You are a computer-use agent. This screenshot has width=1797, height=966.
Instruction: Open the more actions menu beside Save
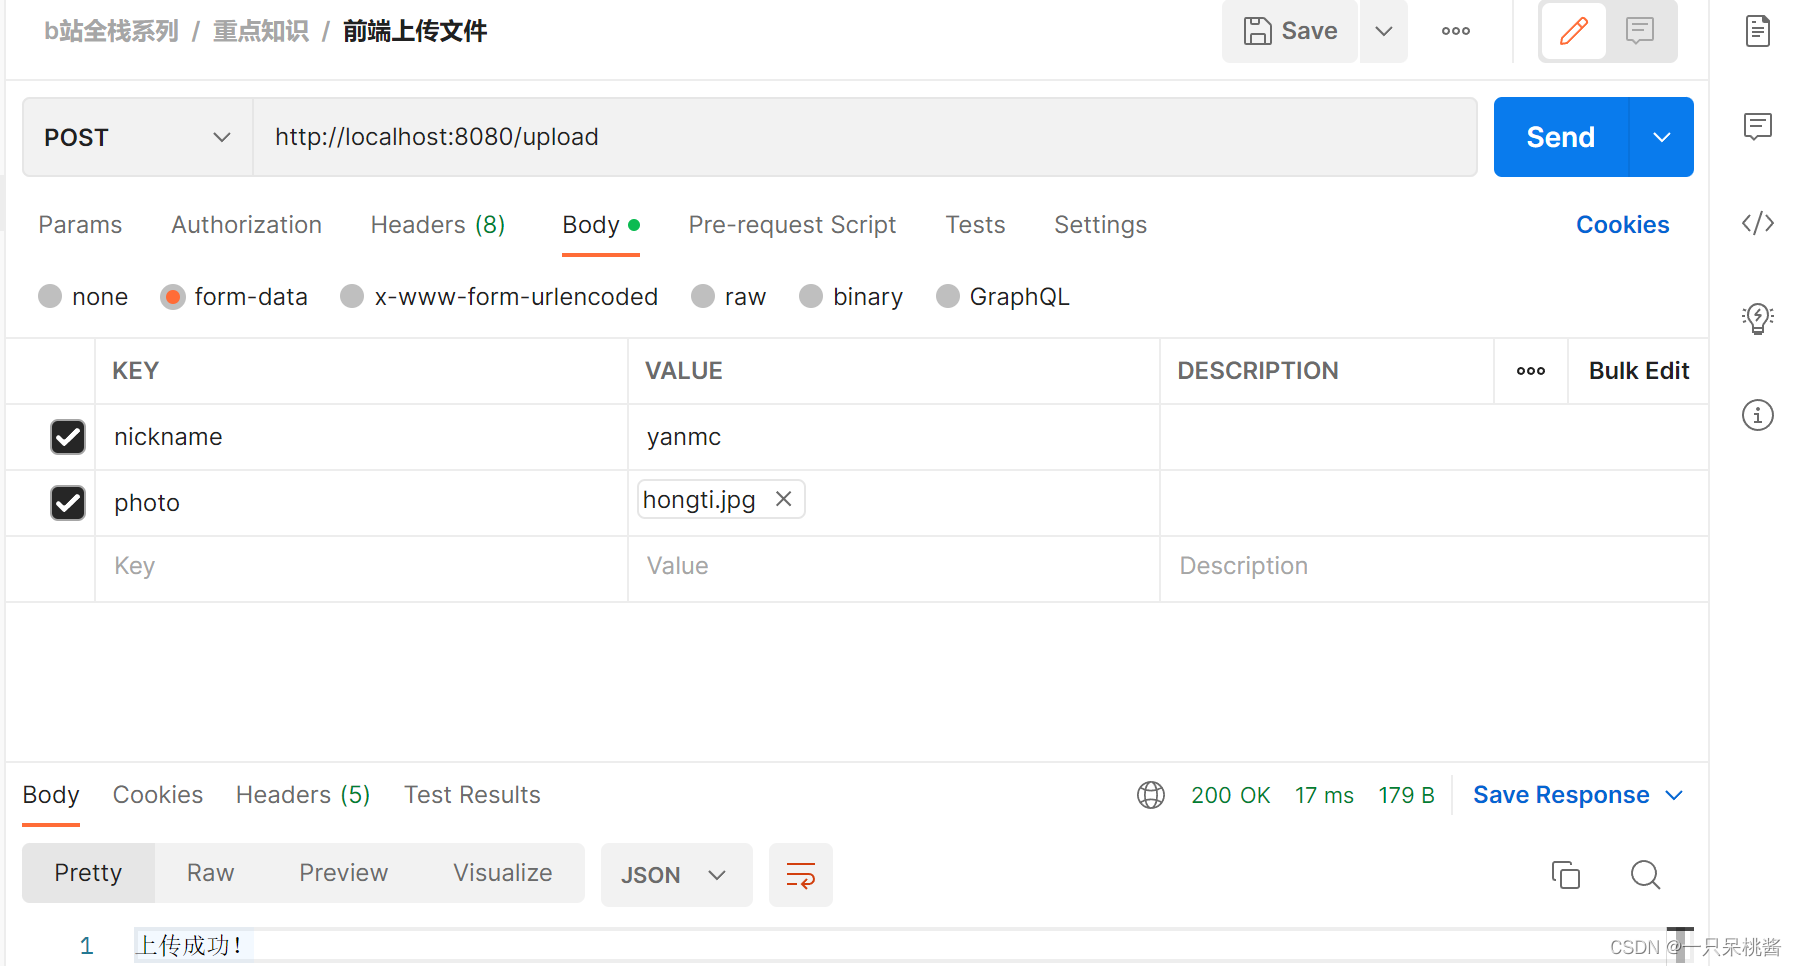[x=1456, y=31]
